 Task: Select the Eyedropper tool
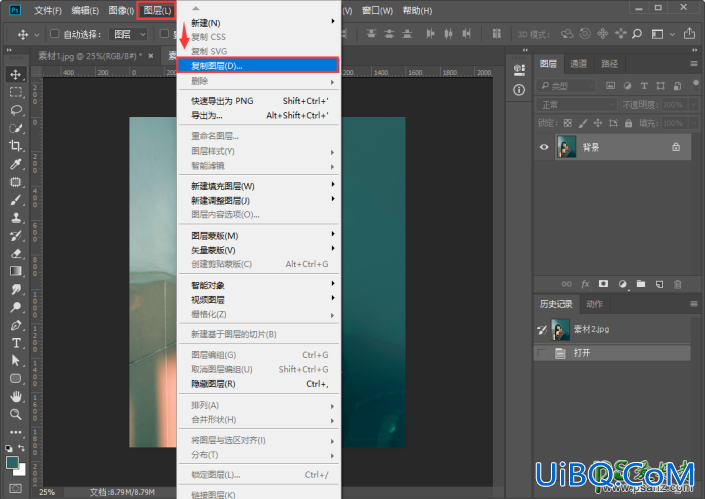16,164
